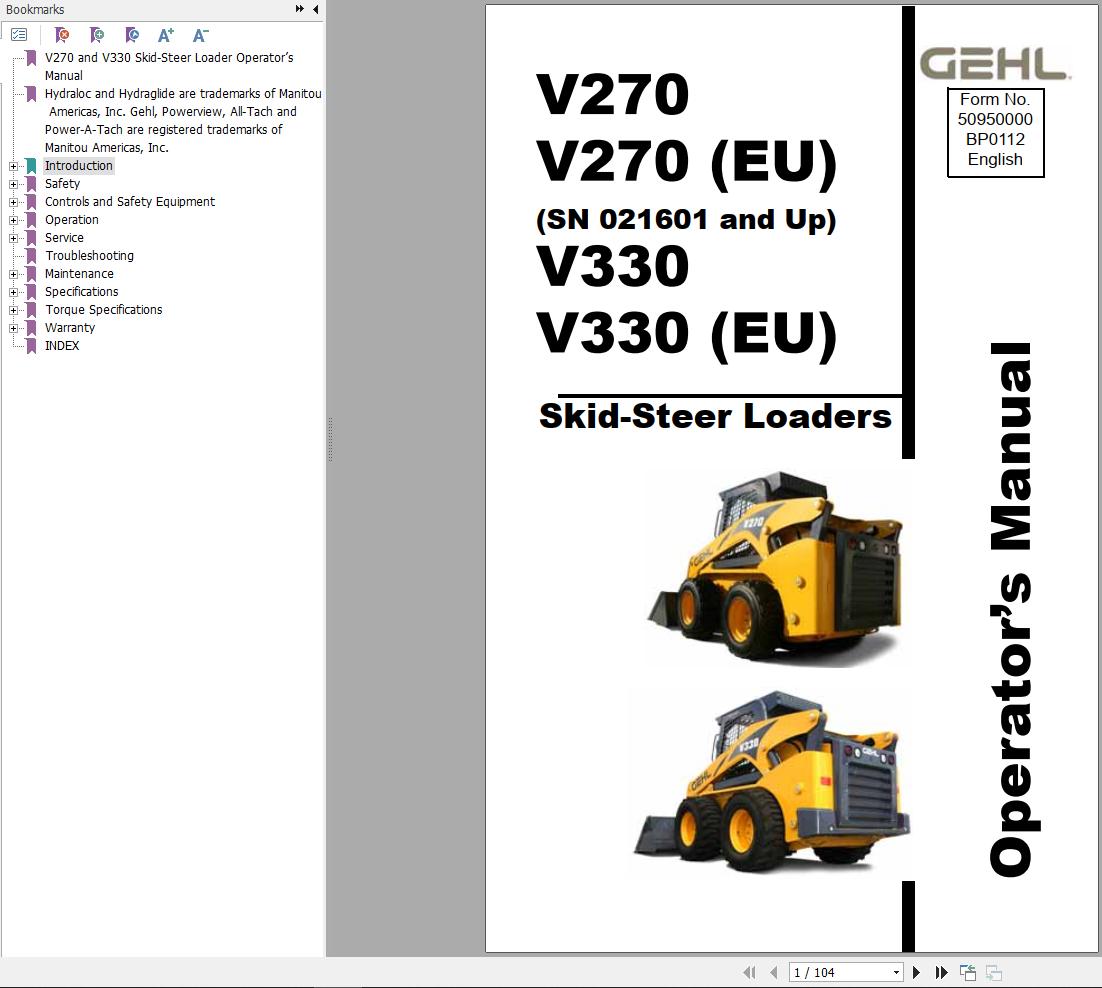
Task: Select the INDEX bookmark entry
Action: click(x=62, y=345)
